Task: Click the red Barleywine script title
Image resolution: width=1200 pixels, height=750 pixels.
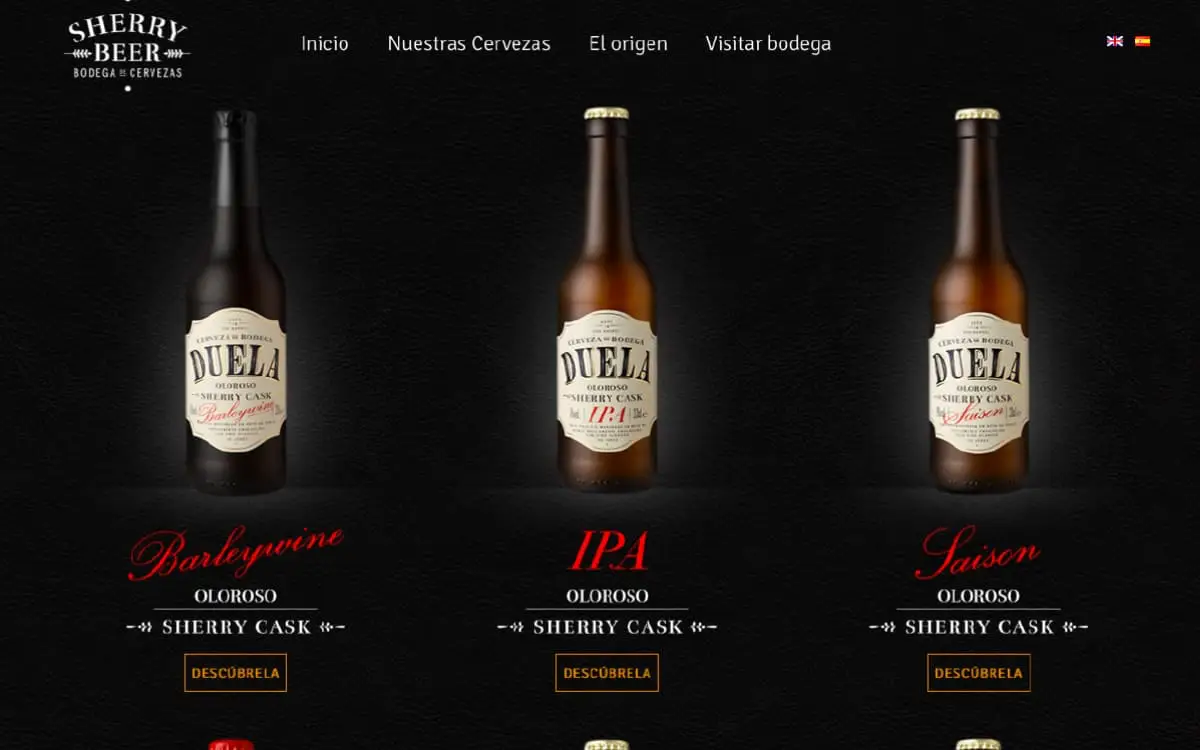Action: (236, 552)
